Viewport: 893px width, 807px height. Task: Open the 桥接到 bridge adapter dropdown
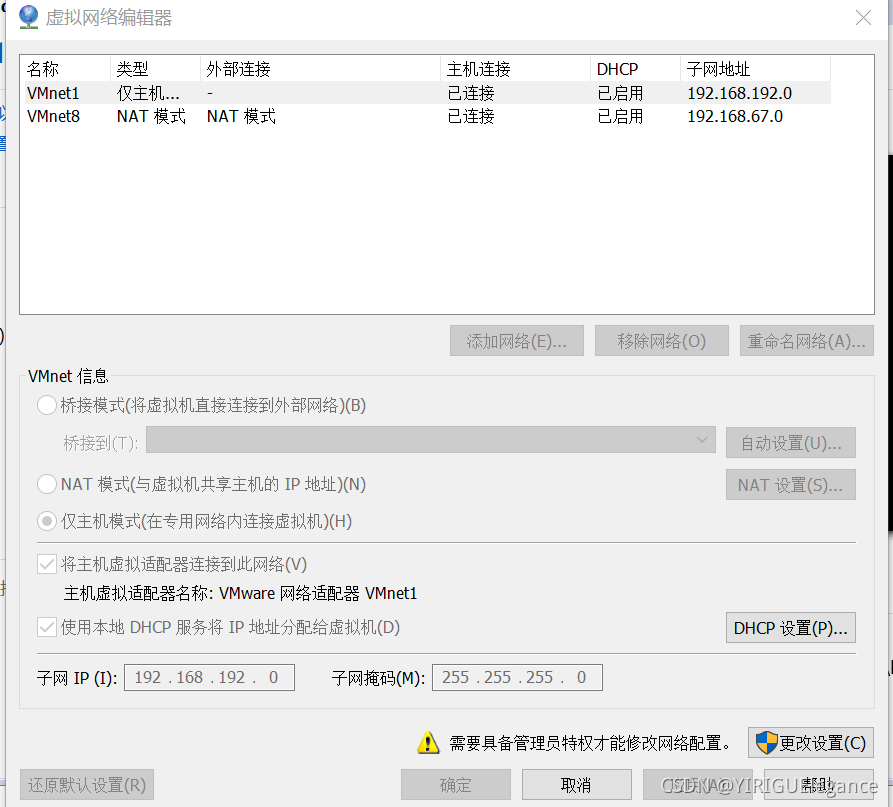point(701,441)
